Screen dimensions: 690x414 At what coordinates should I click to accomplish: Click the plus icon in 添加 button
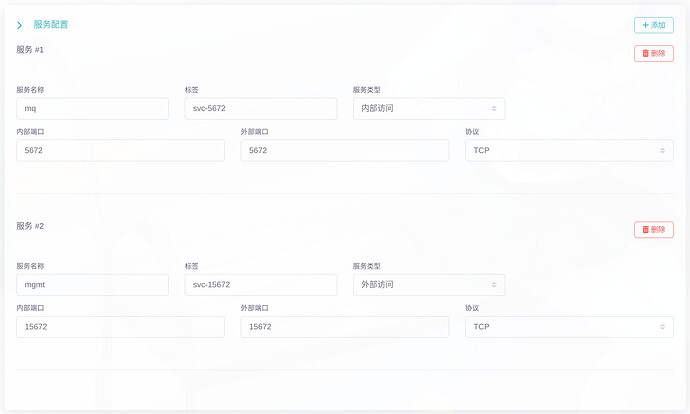tap(646, 25)
